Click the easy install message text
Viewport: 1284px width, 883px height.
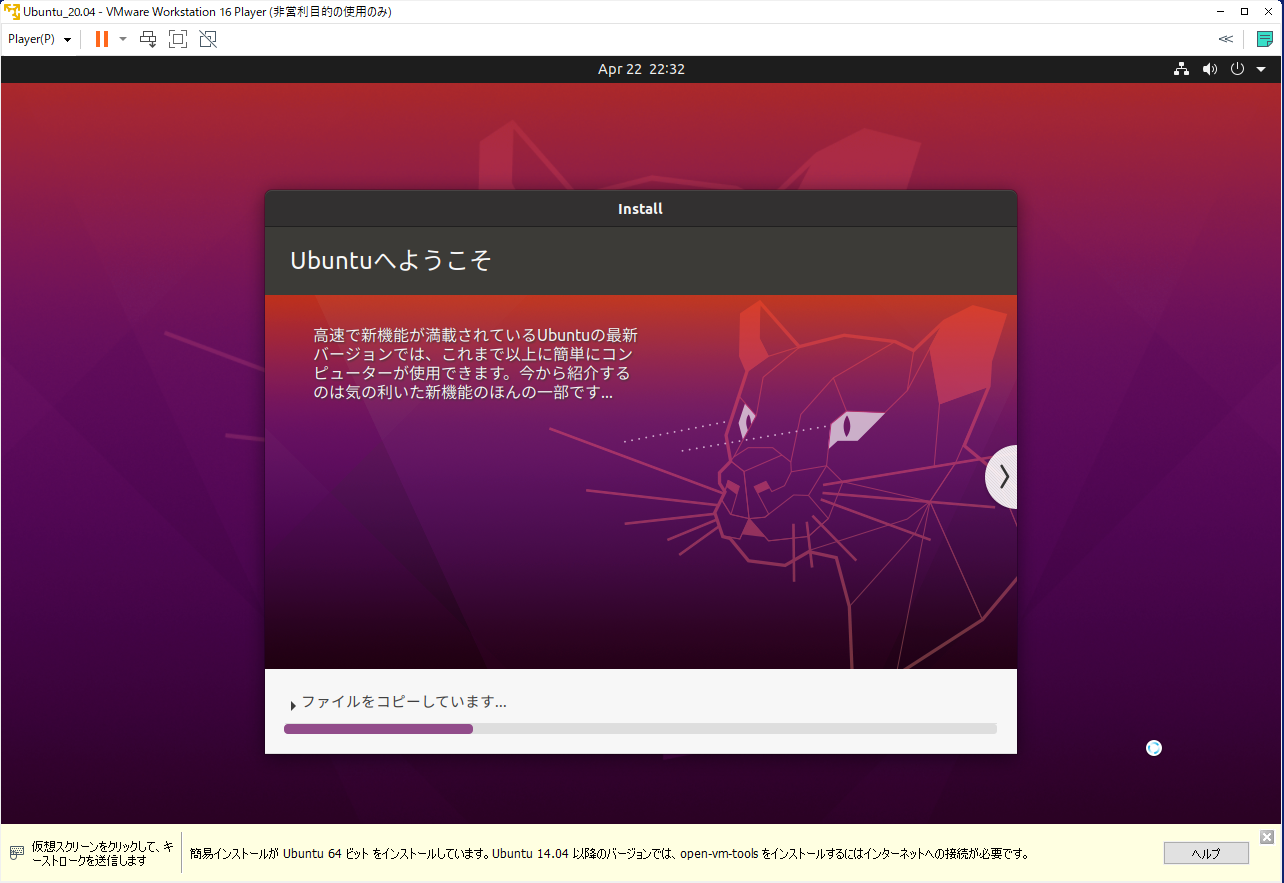point(609,854)
